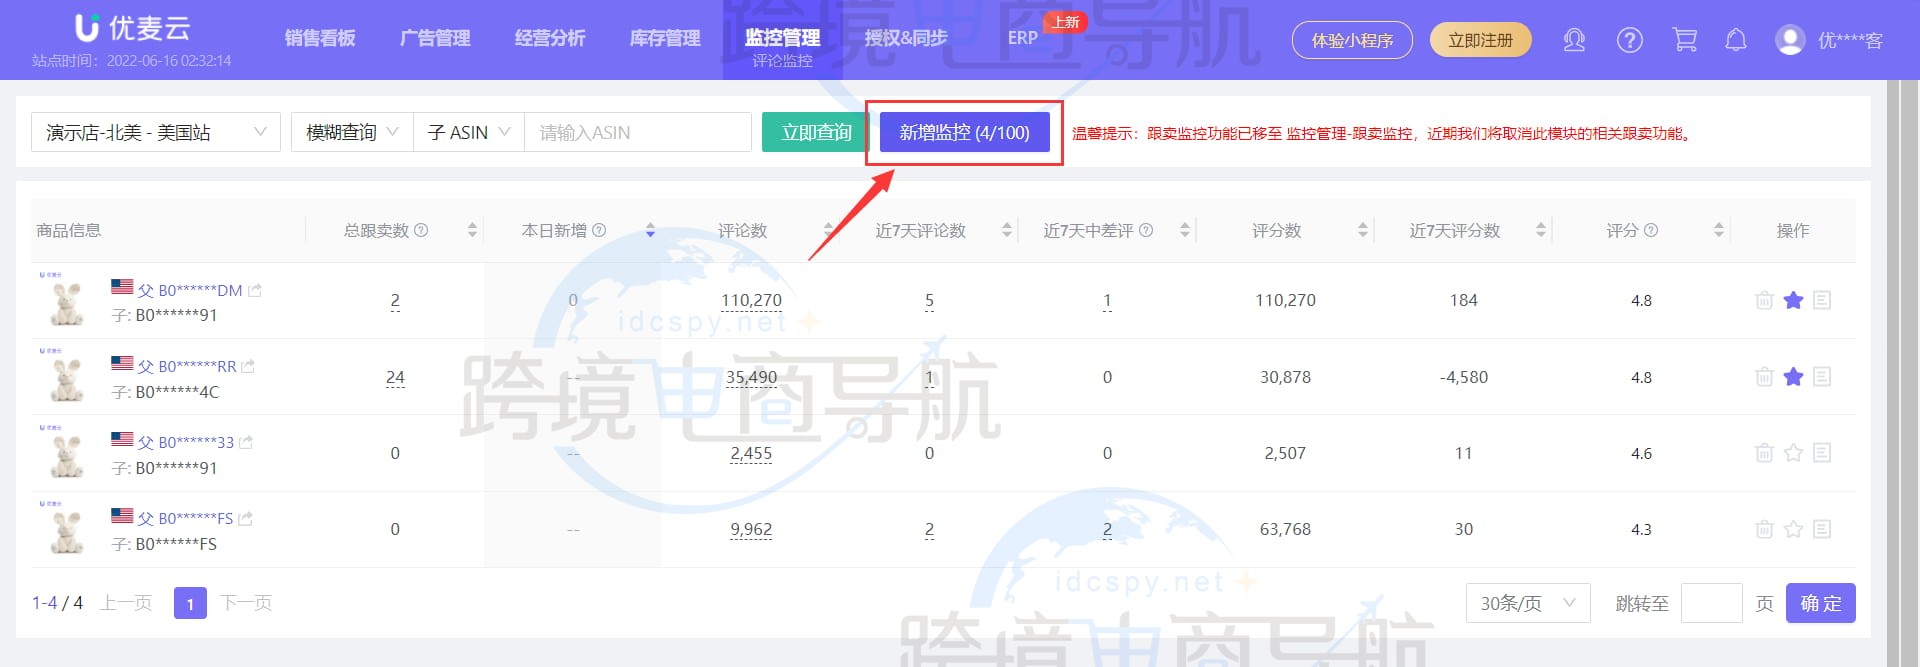
Task: Delete the B0******FS monitoring row
Action: [x=1764, y=529]
